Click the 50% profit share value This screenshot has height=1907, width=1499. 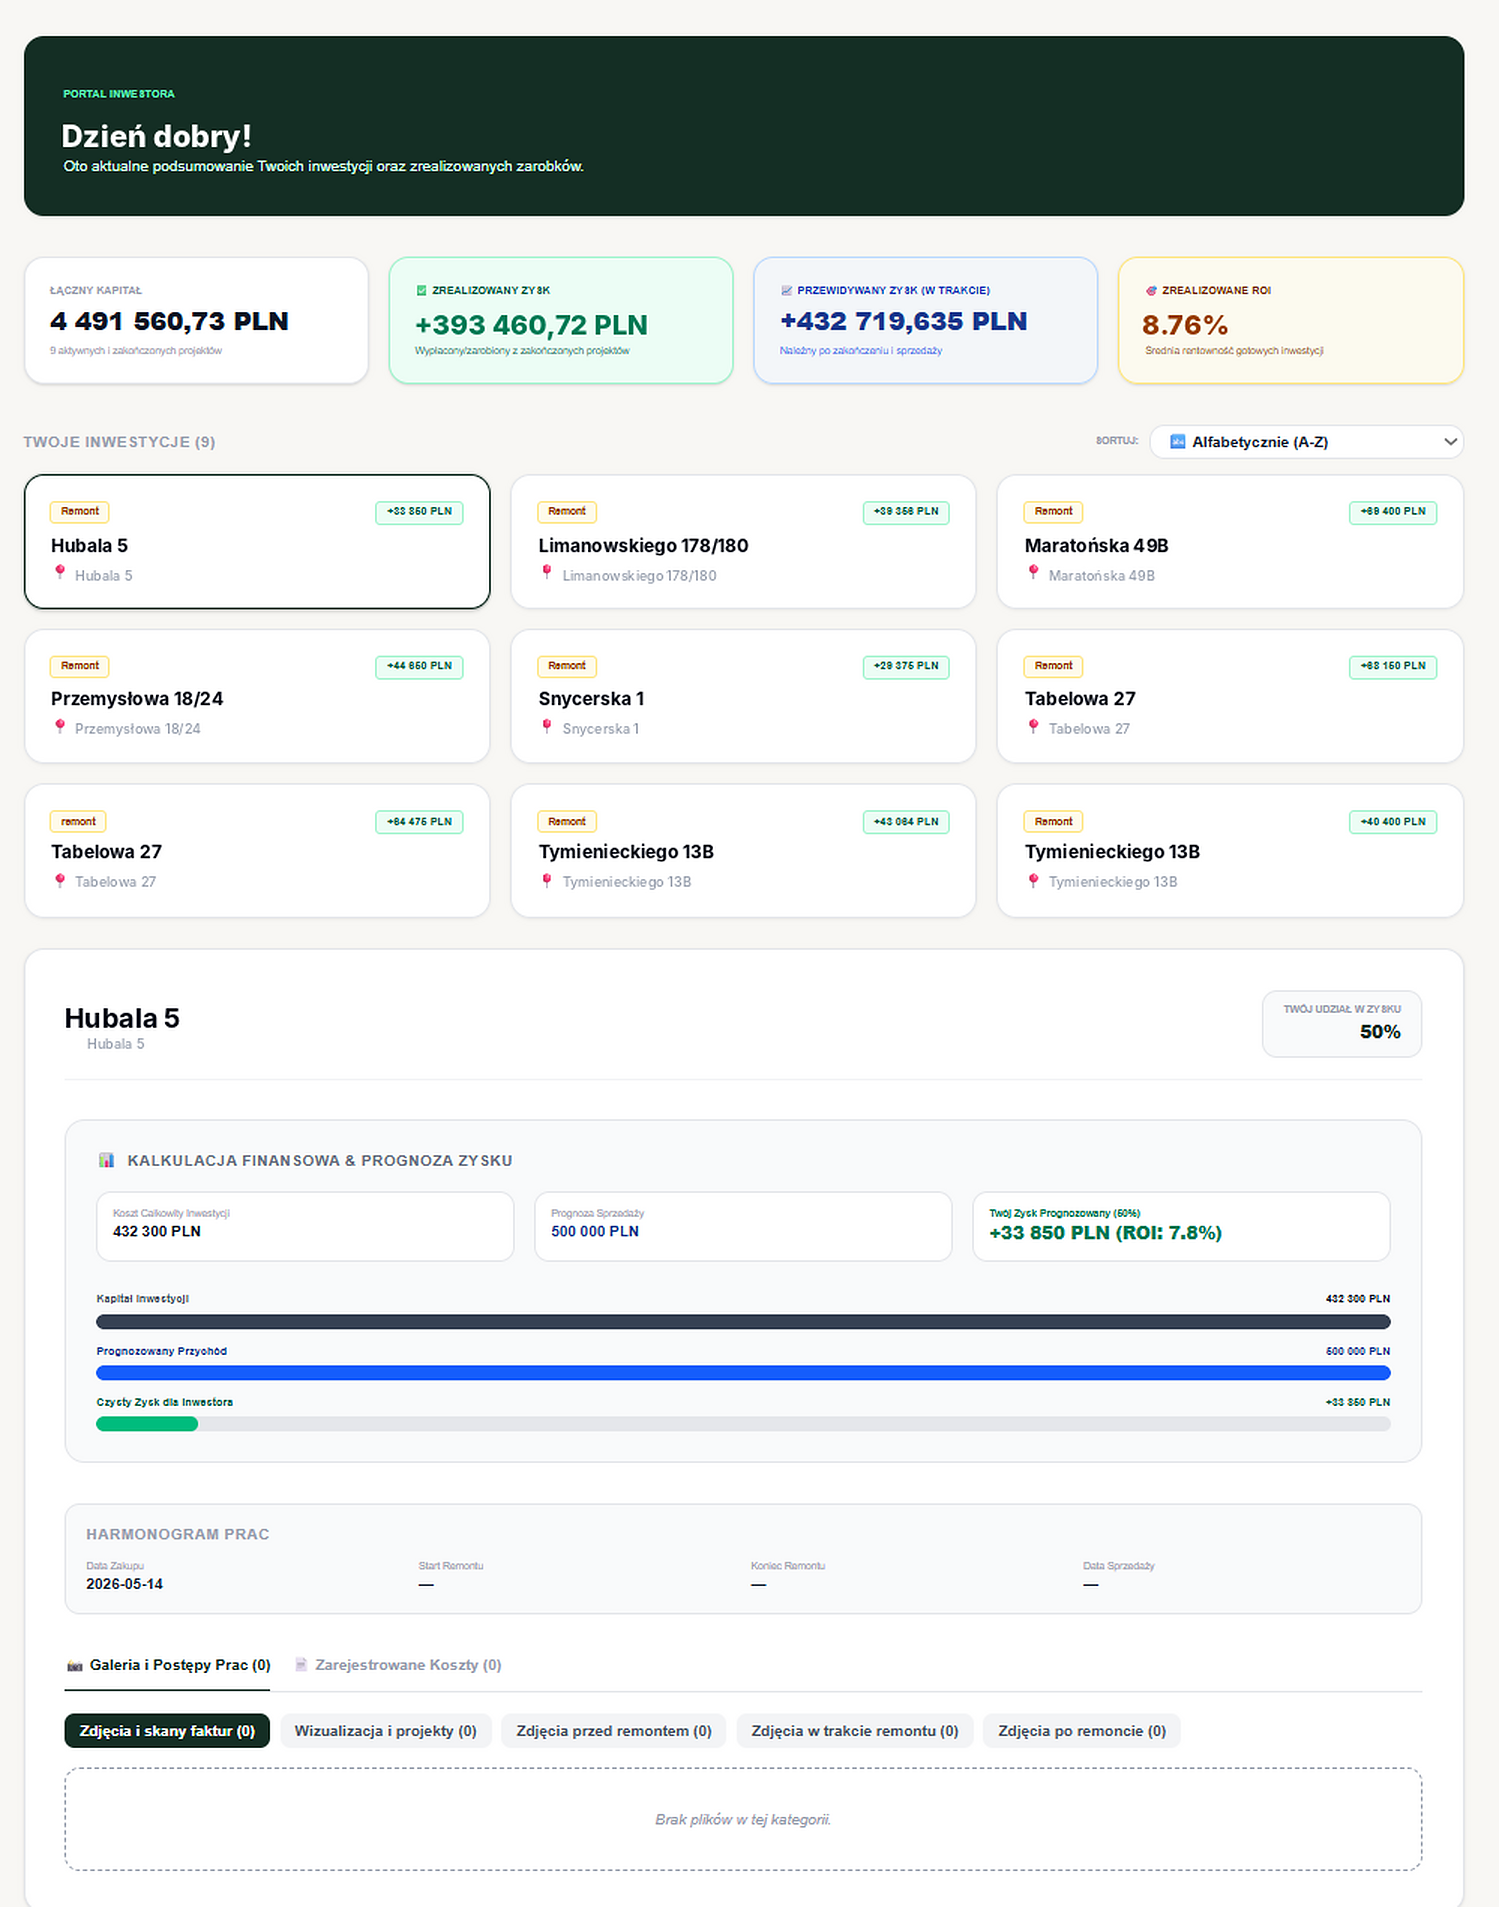[1380, 1032]
